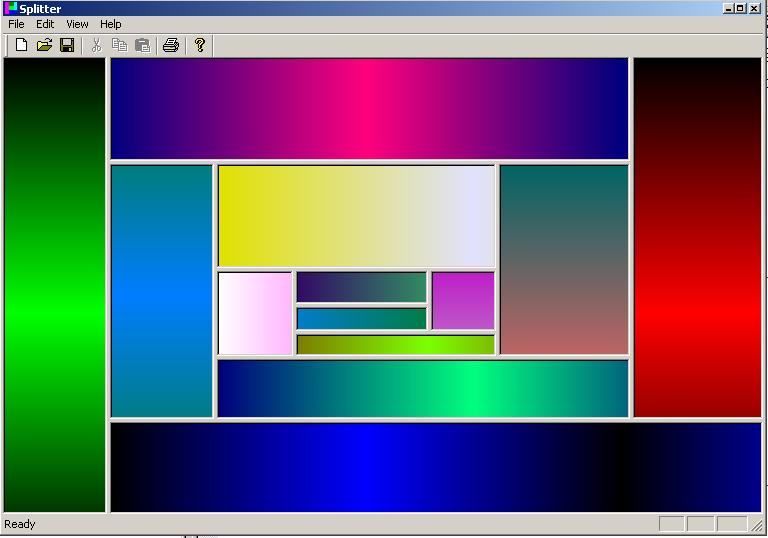Maximize the Splitter window
768x538 pixels.
tap(740, 8)
